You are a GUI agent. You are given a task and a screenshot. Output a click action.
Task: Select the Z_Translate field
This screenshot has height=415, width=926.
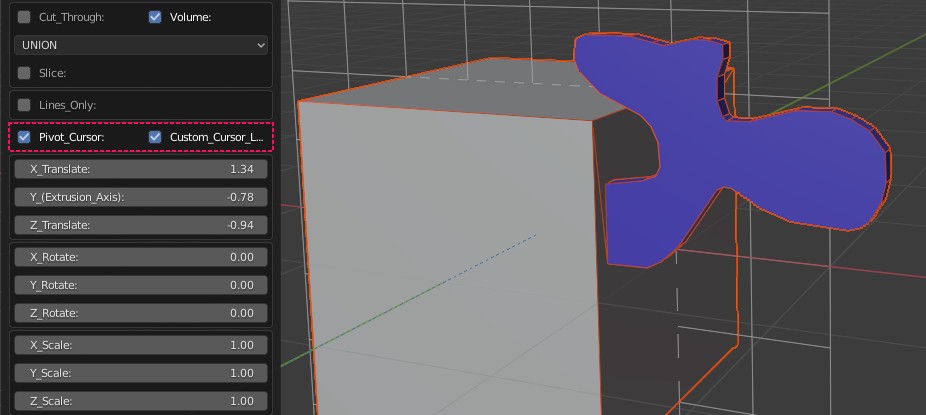click(x=141, y=225)
